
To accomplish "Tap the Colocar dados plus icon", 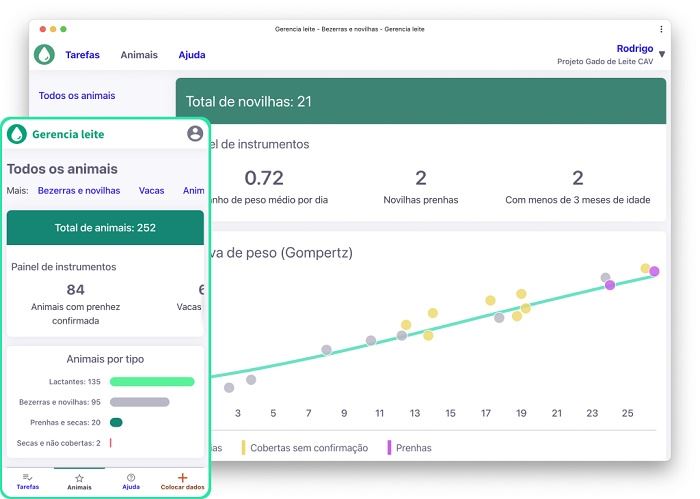I will coord(182,477).
